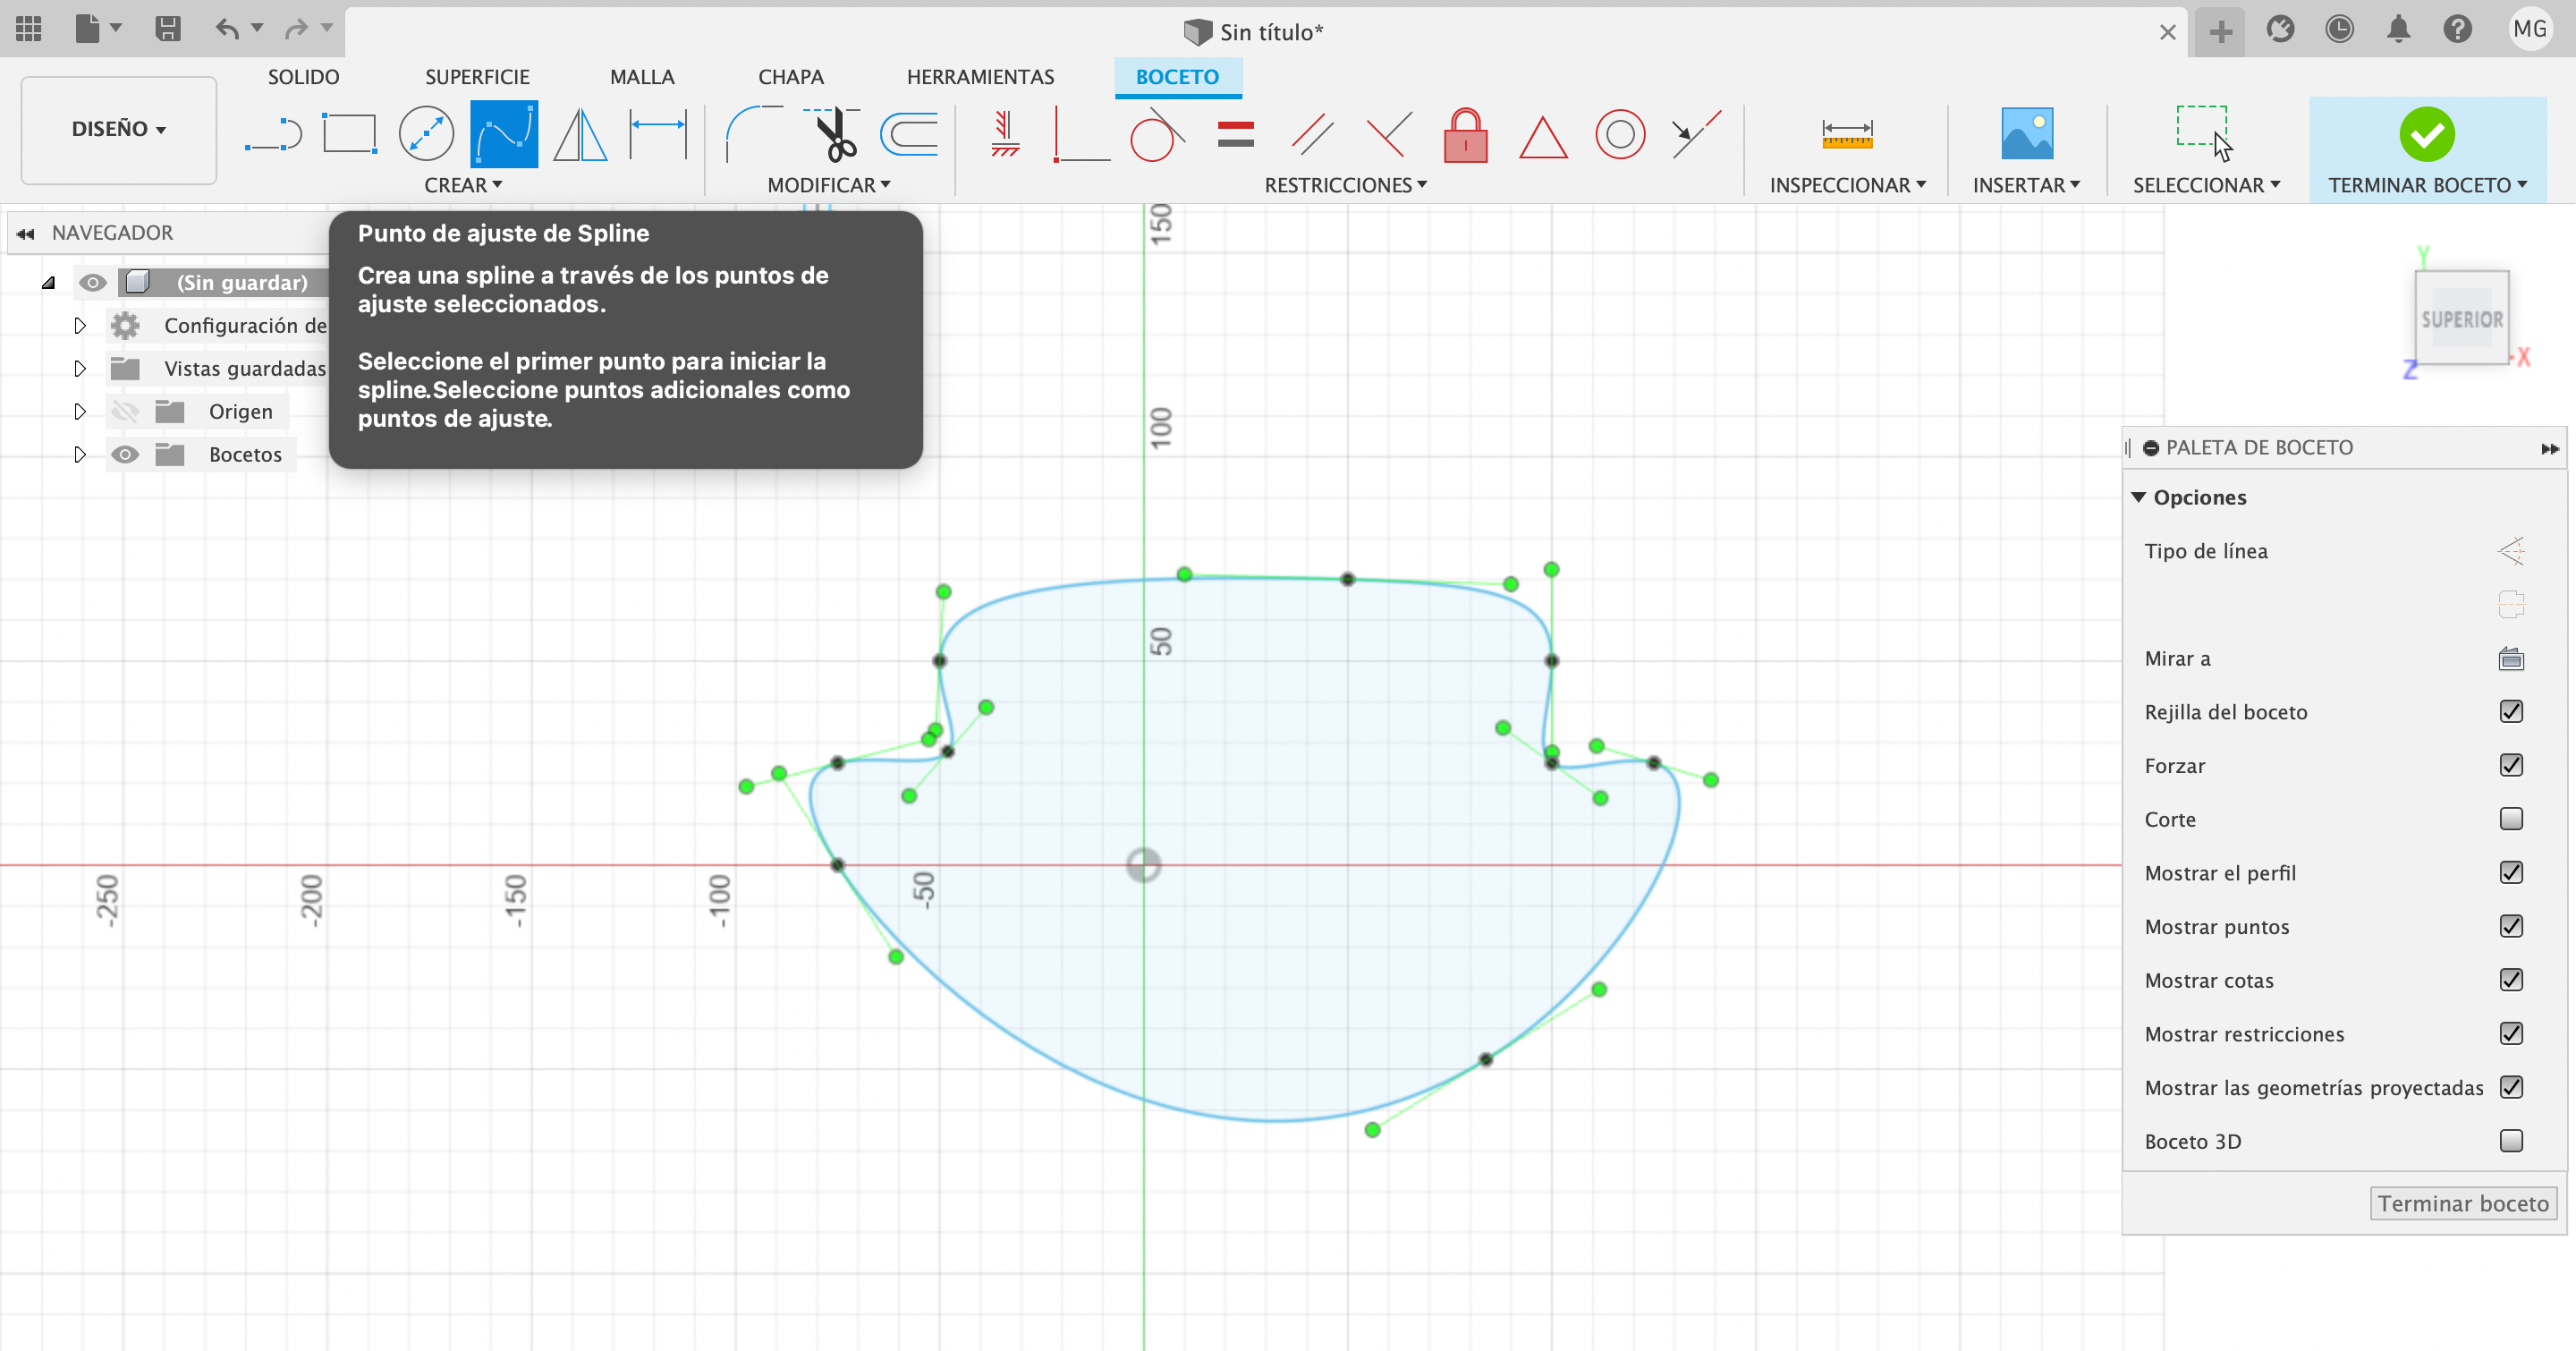Toggle Mostrar restricciones checkbox
Image resolution: width=2576 pixels, height=1351 pixels.
[2511, 1033]
